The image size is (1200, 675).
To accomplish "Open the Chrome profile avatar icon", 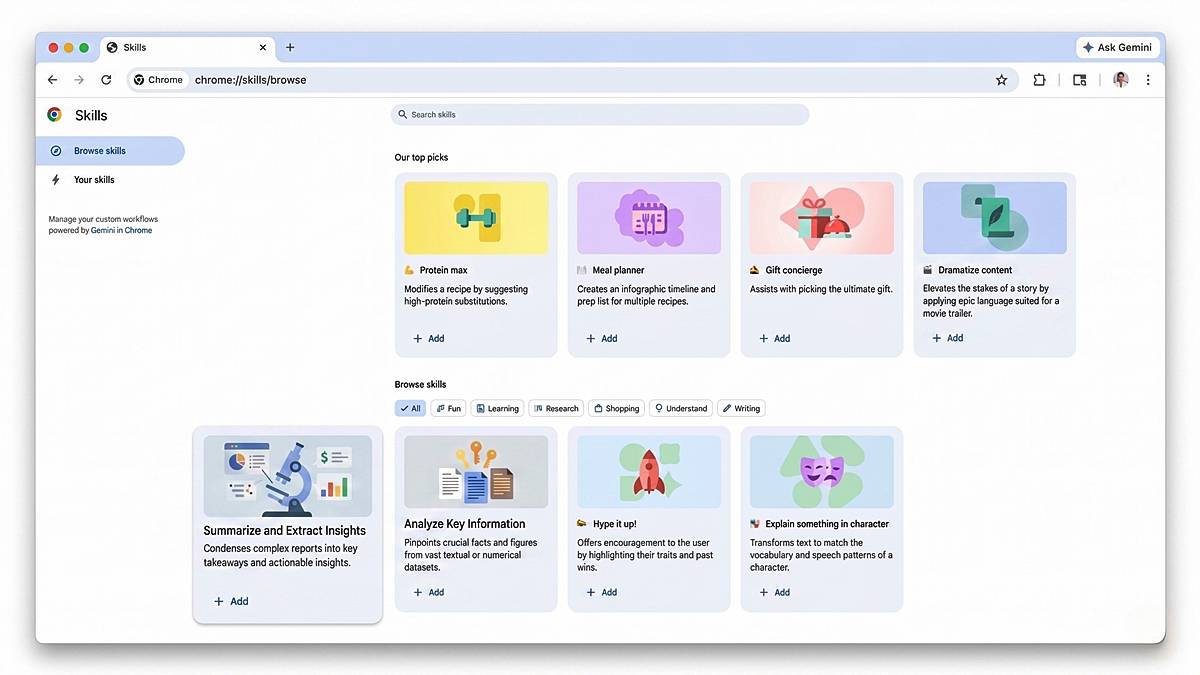I will tap(1120, 79).
